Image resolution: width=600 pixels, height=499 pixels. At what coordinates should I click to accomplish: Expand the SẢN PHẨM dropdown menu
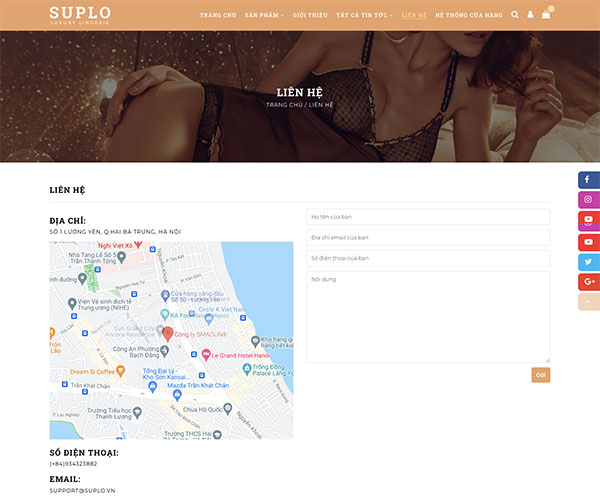pyautogui.click(x=264, y=15)
